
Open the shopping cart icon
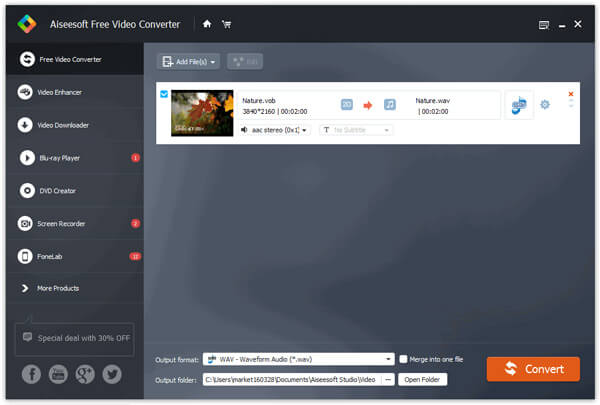click(x=227, y=24)
